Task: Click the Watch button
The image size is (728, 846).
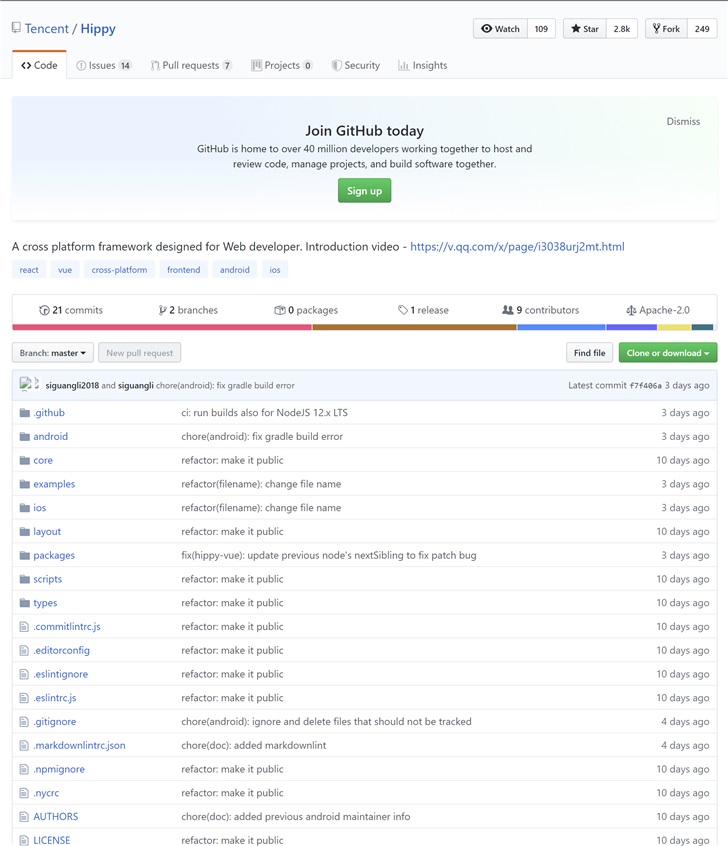Action: pyautogui.click(x=500, y=29)
